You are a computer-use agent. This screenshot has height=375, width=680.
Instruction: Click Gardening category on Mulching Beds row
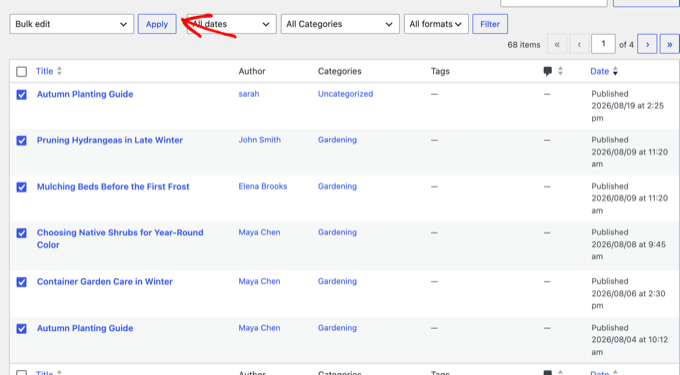click(337, 186)
